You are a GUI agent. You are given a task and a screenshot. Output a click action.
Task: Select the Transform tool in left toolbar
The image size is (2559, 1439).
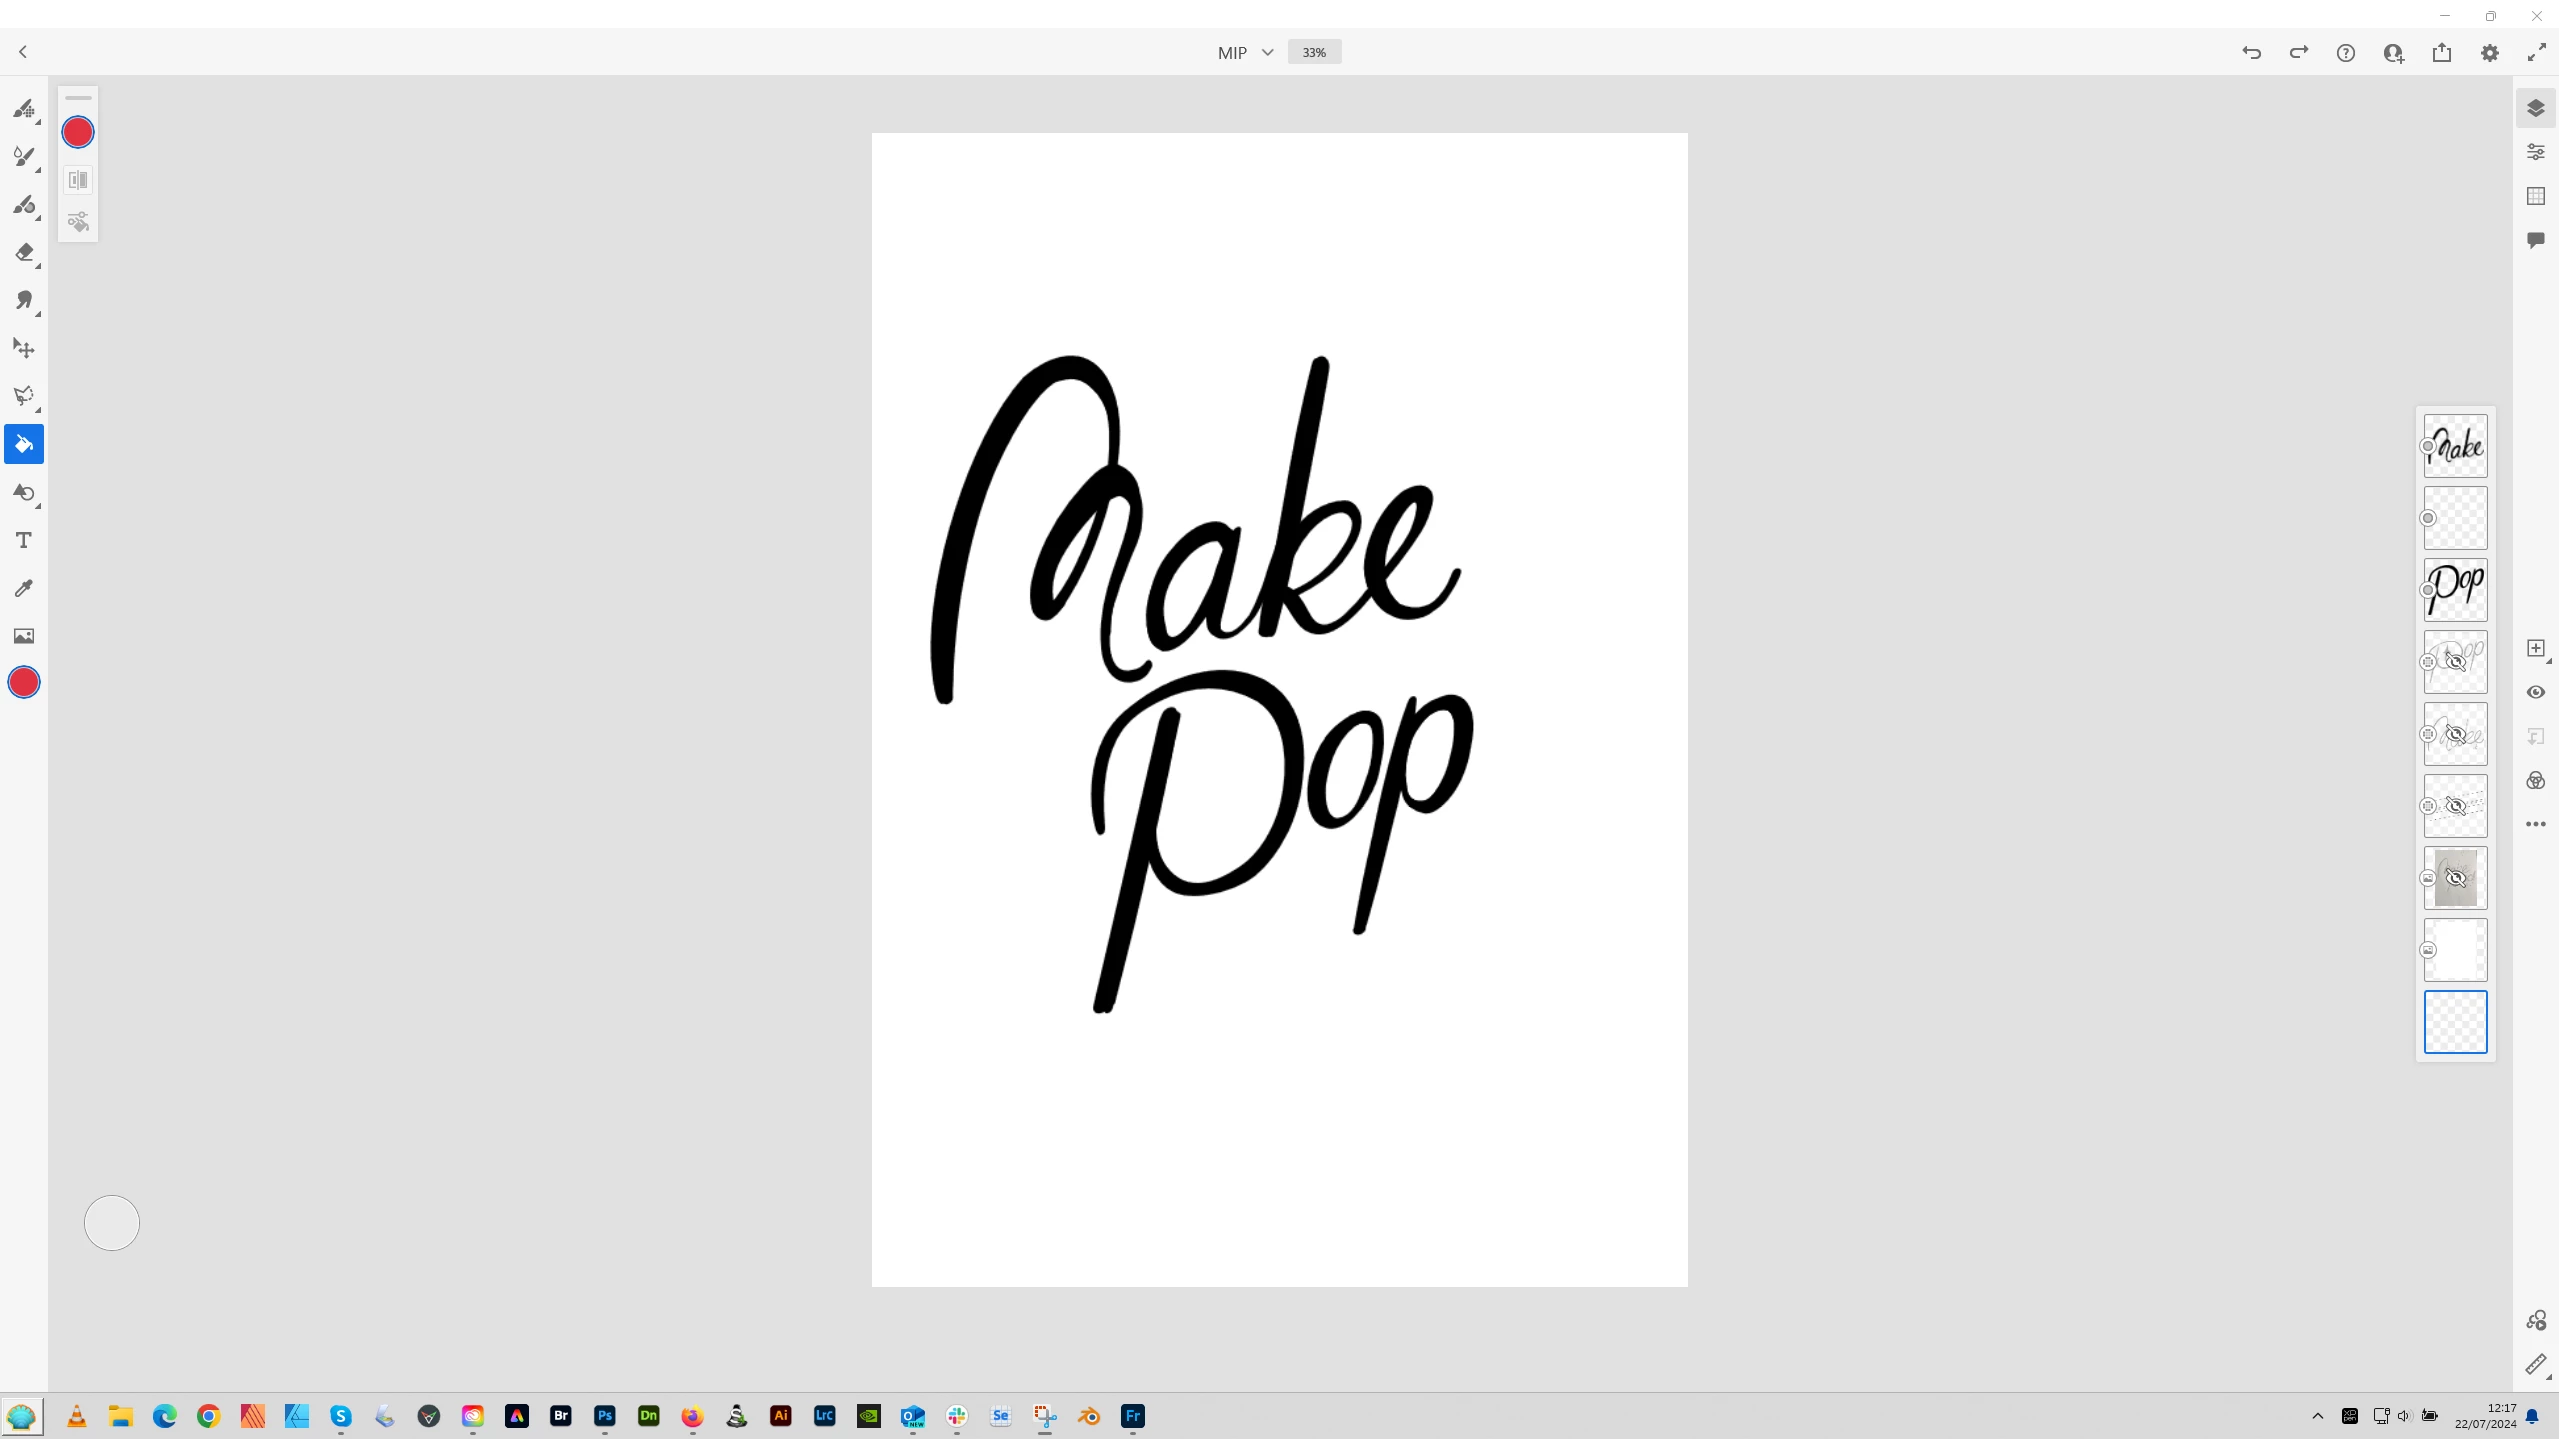click(x=24, y=348)
